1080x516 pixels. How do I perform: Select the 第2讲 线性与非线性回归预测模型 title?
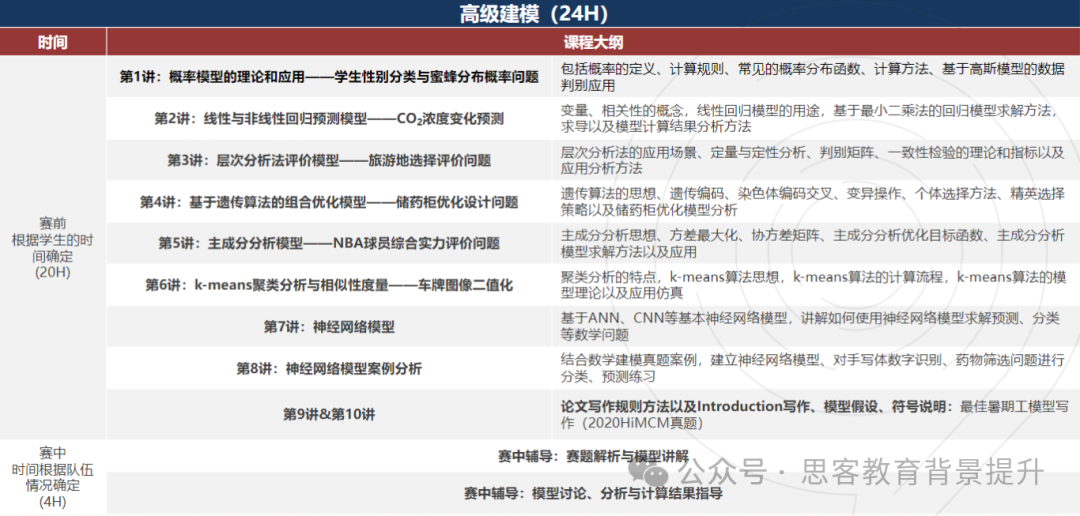(x=329, y=119)
